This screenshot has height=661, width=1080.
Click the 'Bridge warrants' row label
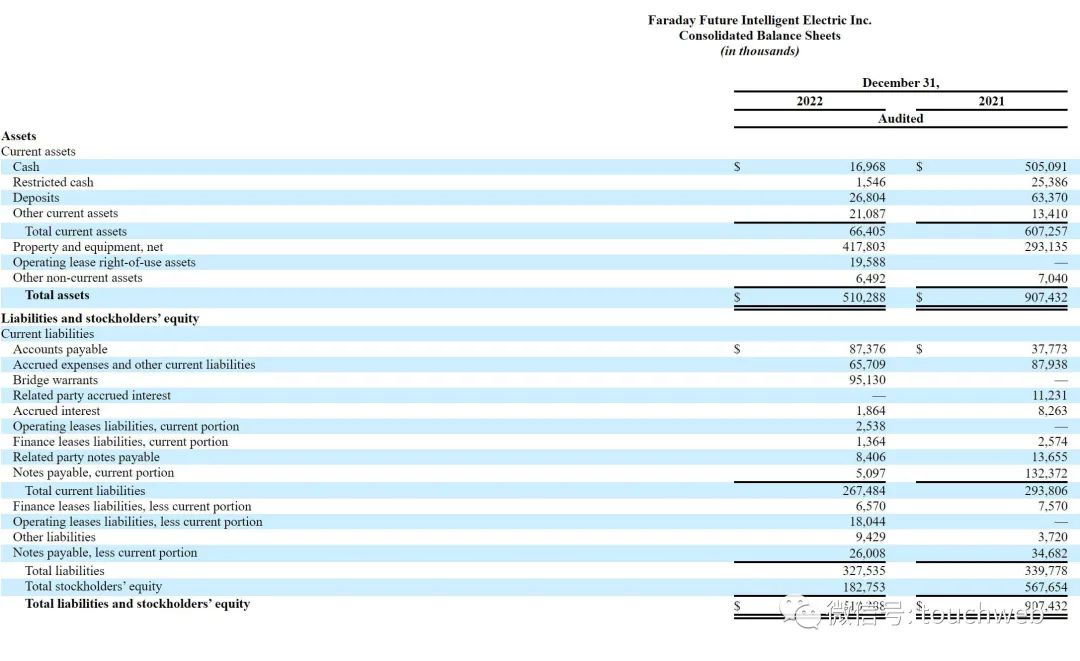(55, 380)
